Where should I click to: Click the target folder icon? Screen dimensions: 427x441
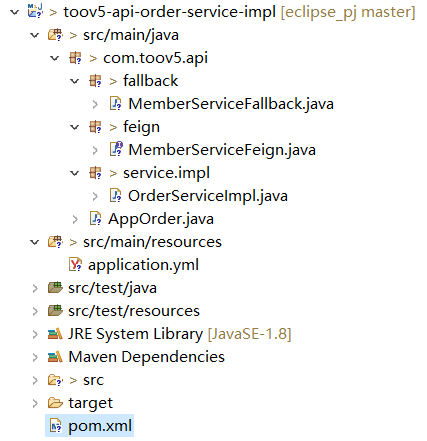coord(55,403)
